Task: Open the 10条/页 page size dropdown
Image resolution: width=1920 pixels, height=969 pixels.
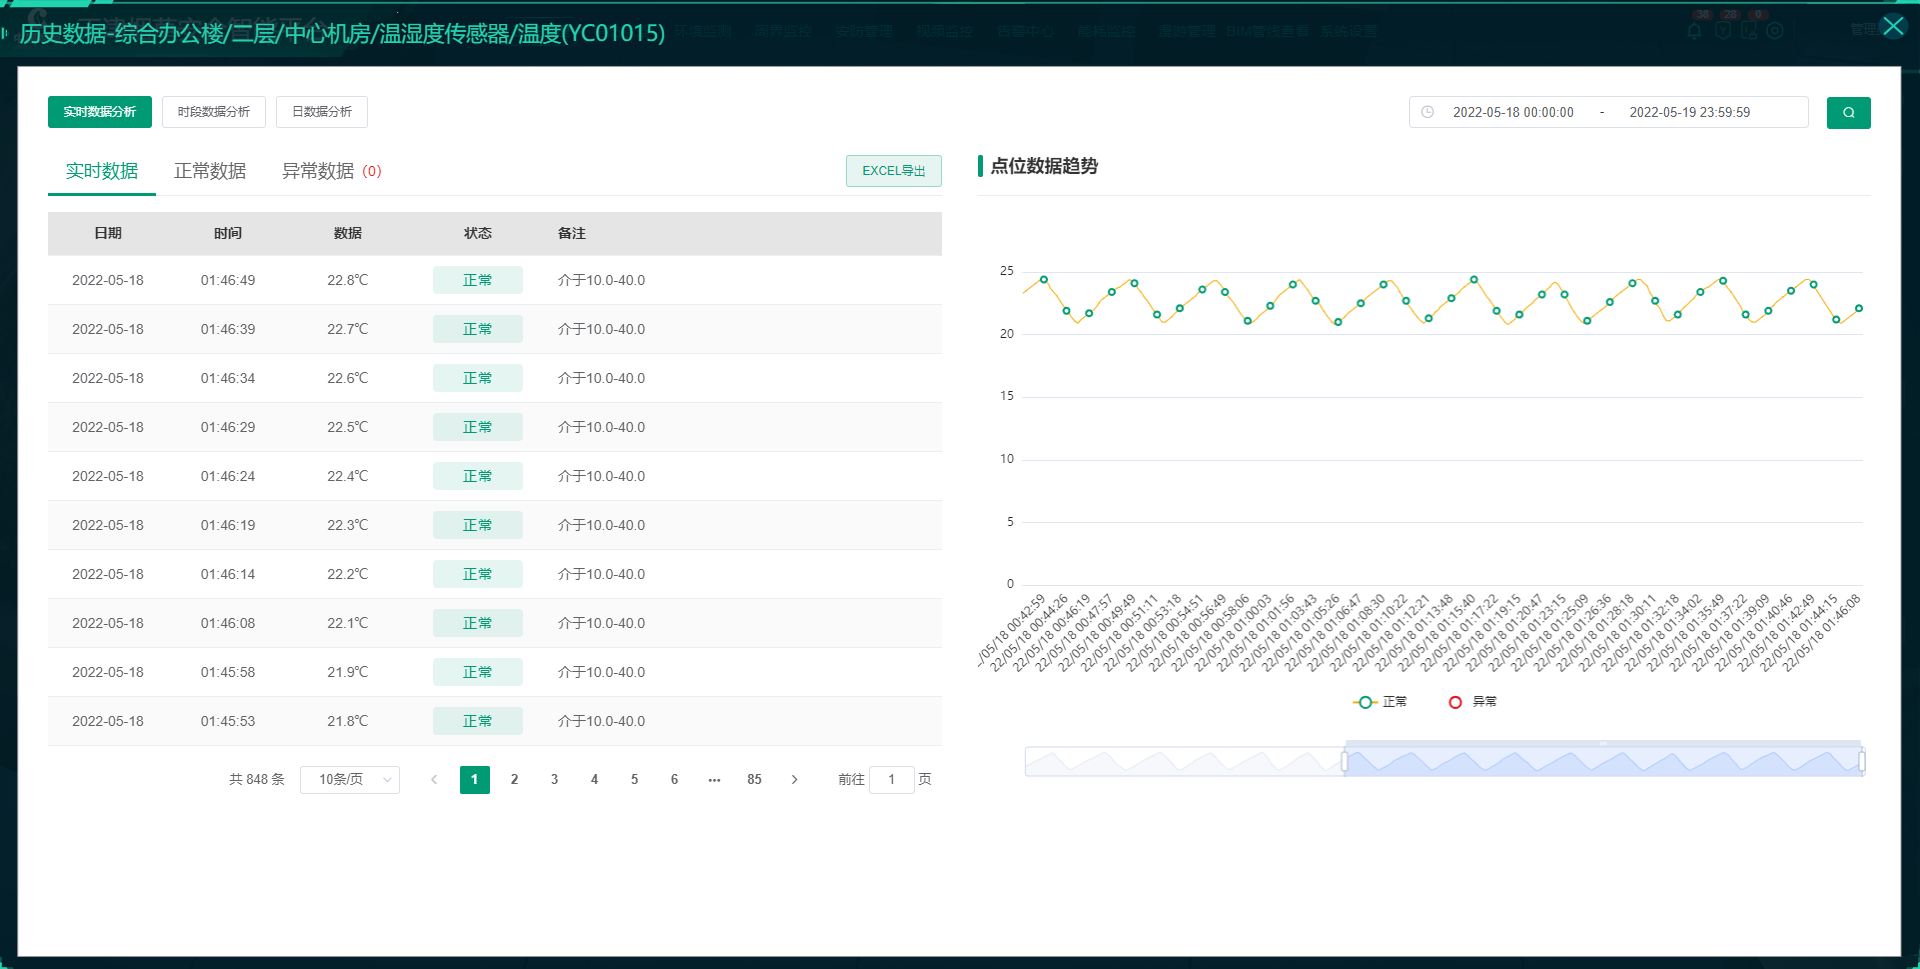Action: point(350,779)
